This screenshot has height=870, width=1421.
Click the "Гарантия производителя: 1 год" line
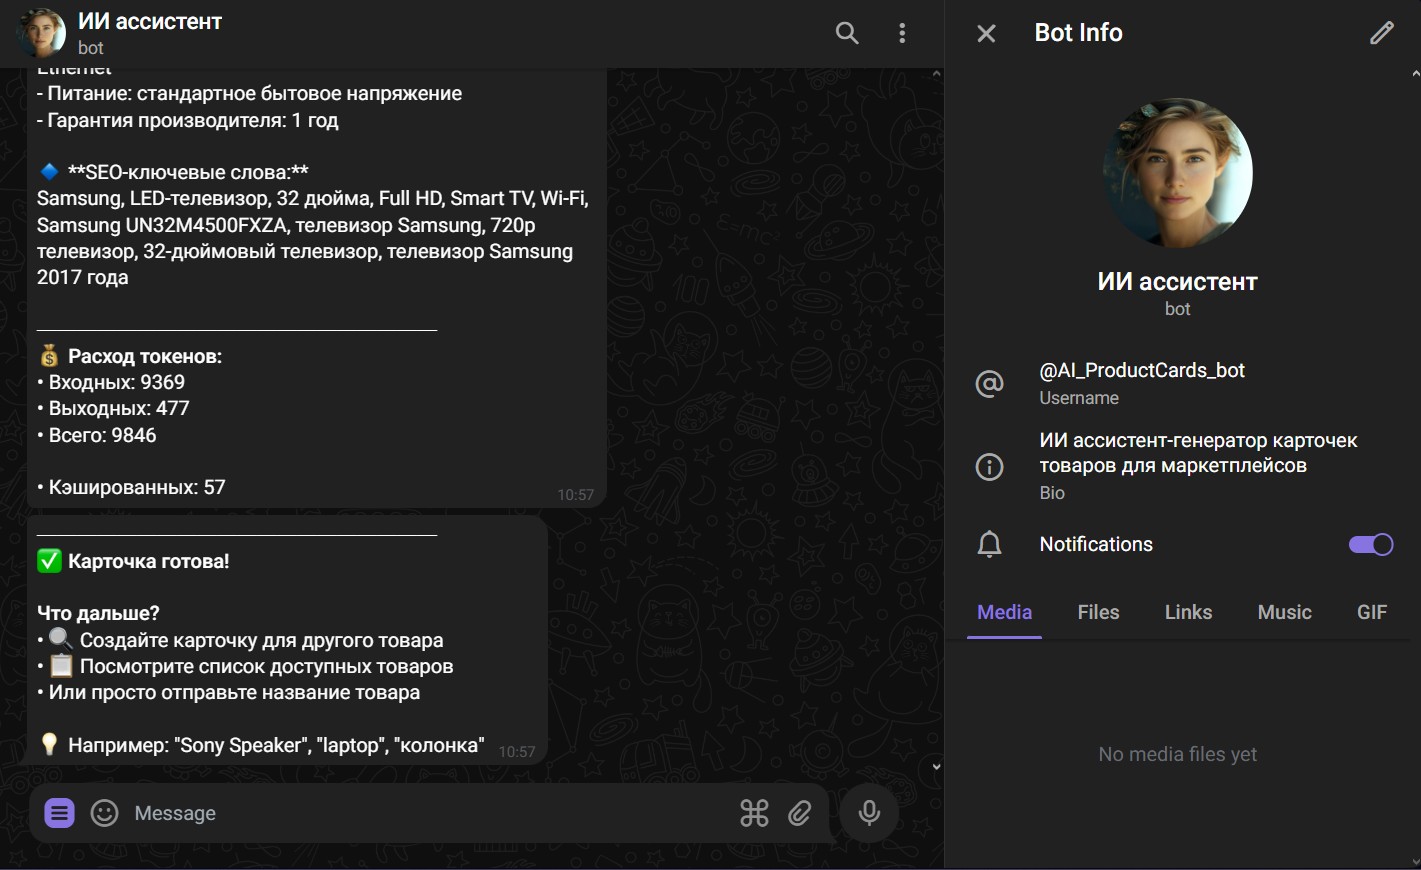point(188,120)
